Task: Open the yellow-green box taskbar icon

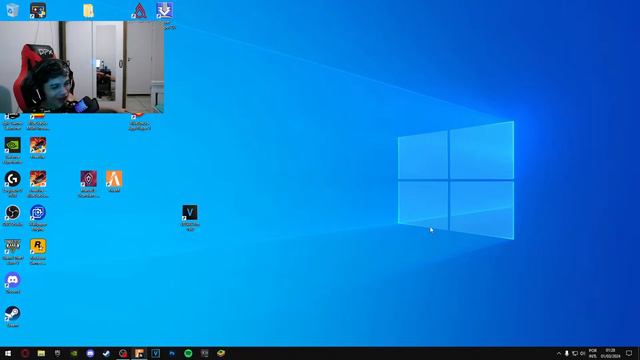Action: pyautogui.click(x=221, y=353)
